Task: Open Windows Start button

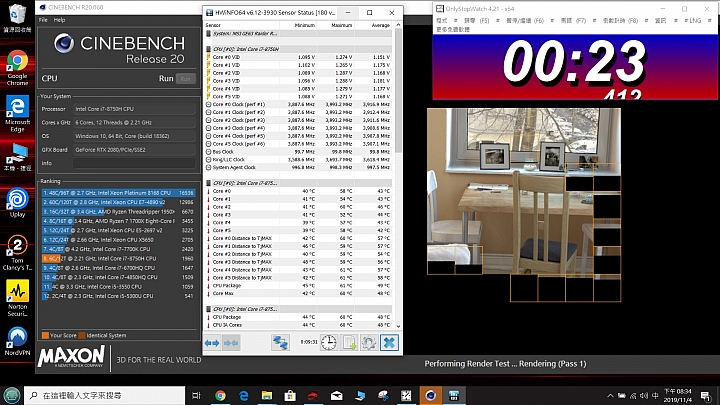Action: 11,395
